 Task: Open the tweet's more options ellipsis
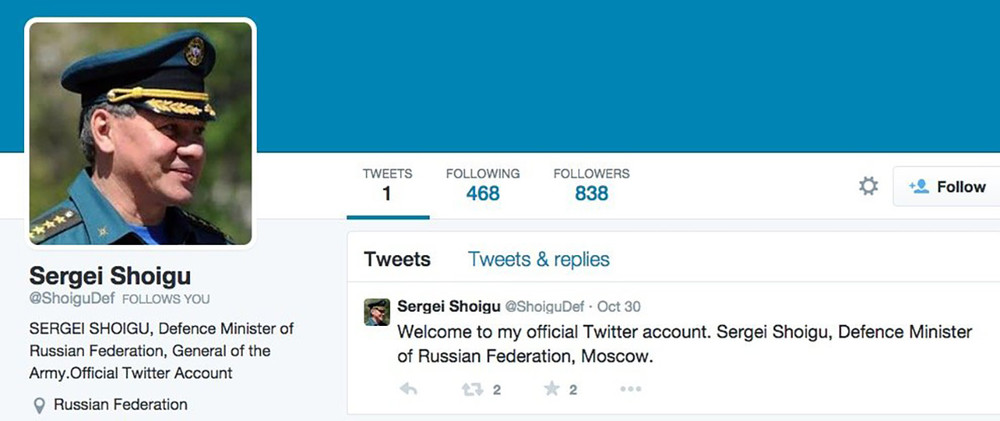630,389
